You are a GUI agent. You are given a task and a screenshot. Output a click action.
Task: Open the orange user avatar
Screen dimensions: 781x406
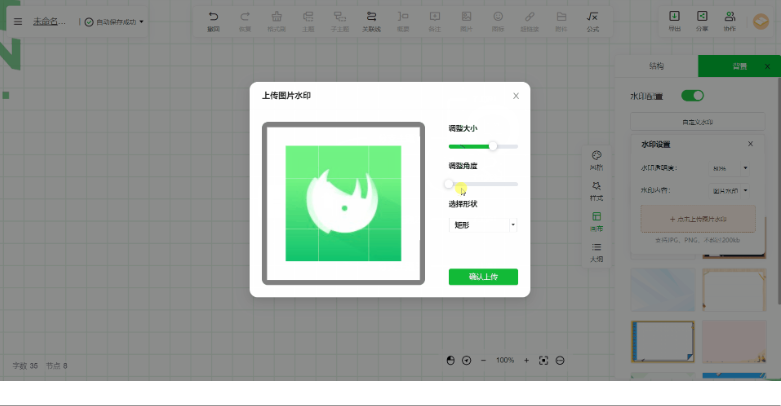761,21
